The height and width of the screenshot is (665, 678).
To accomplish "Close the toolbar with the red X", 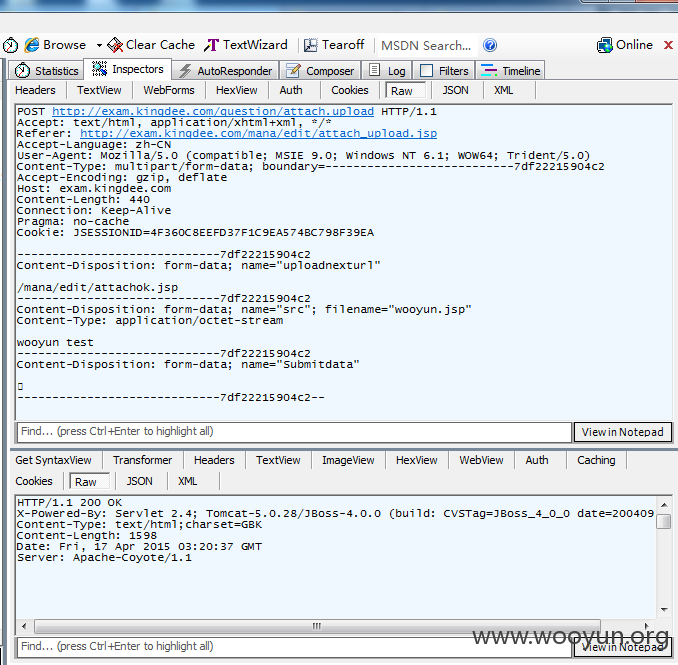I will [x=668, y=45].
